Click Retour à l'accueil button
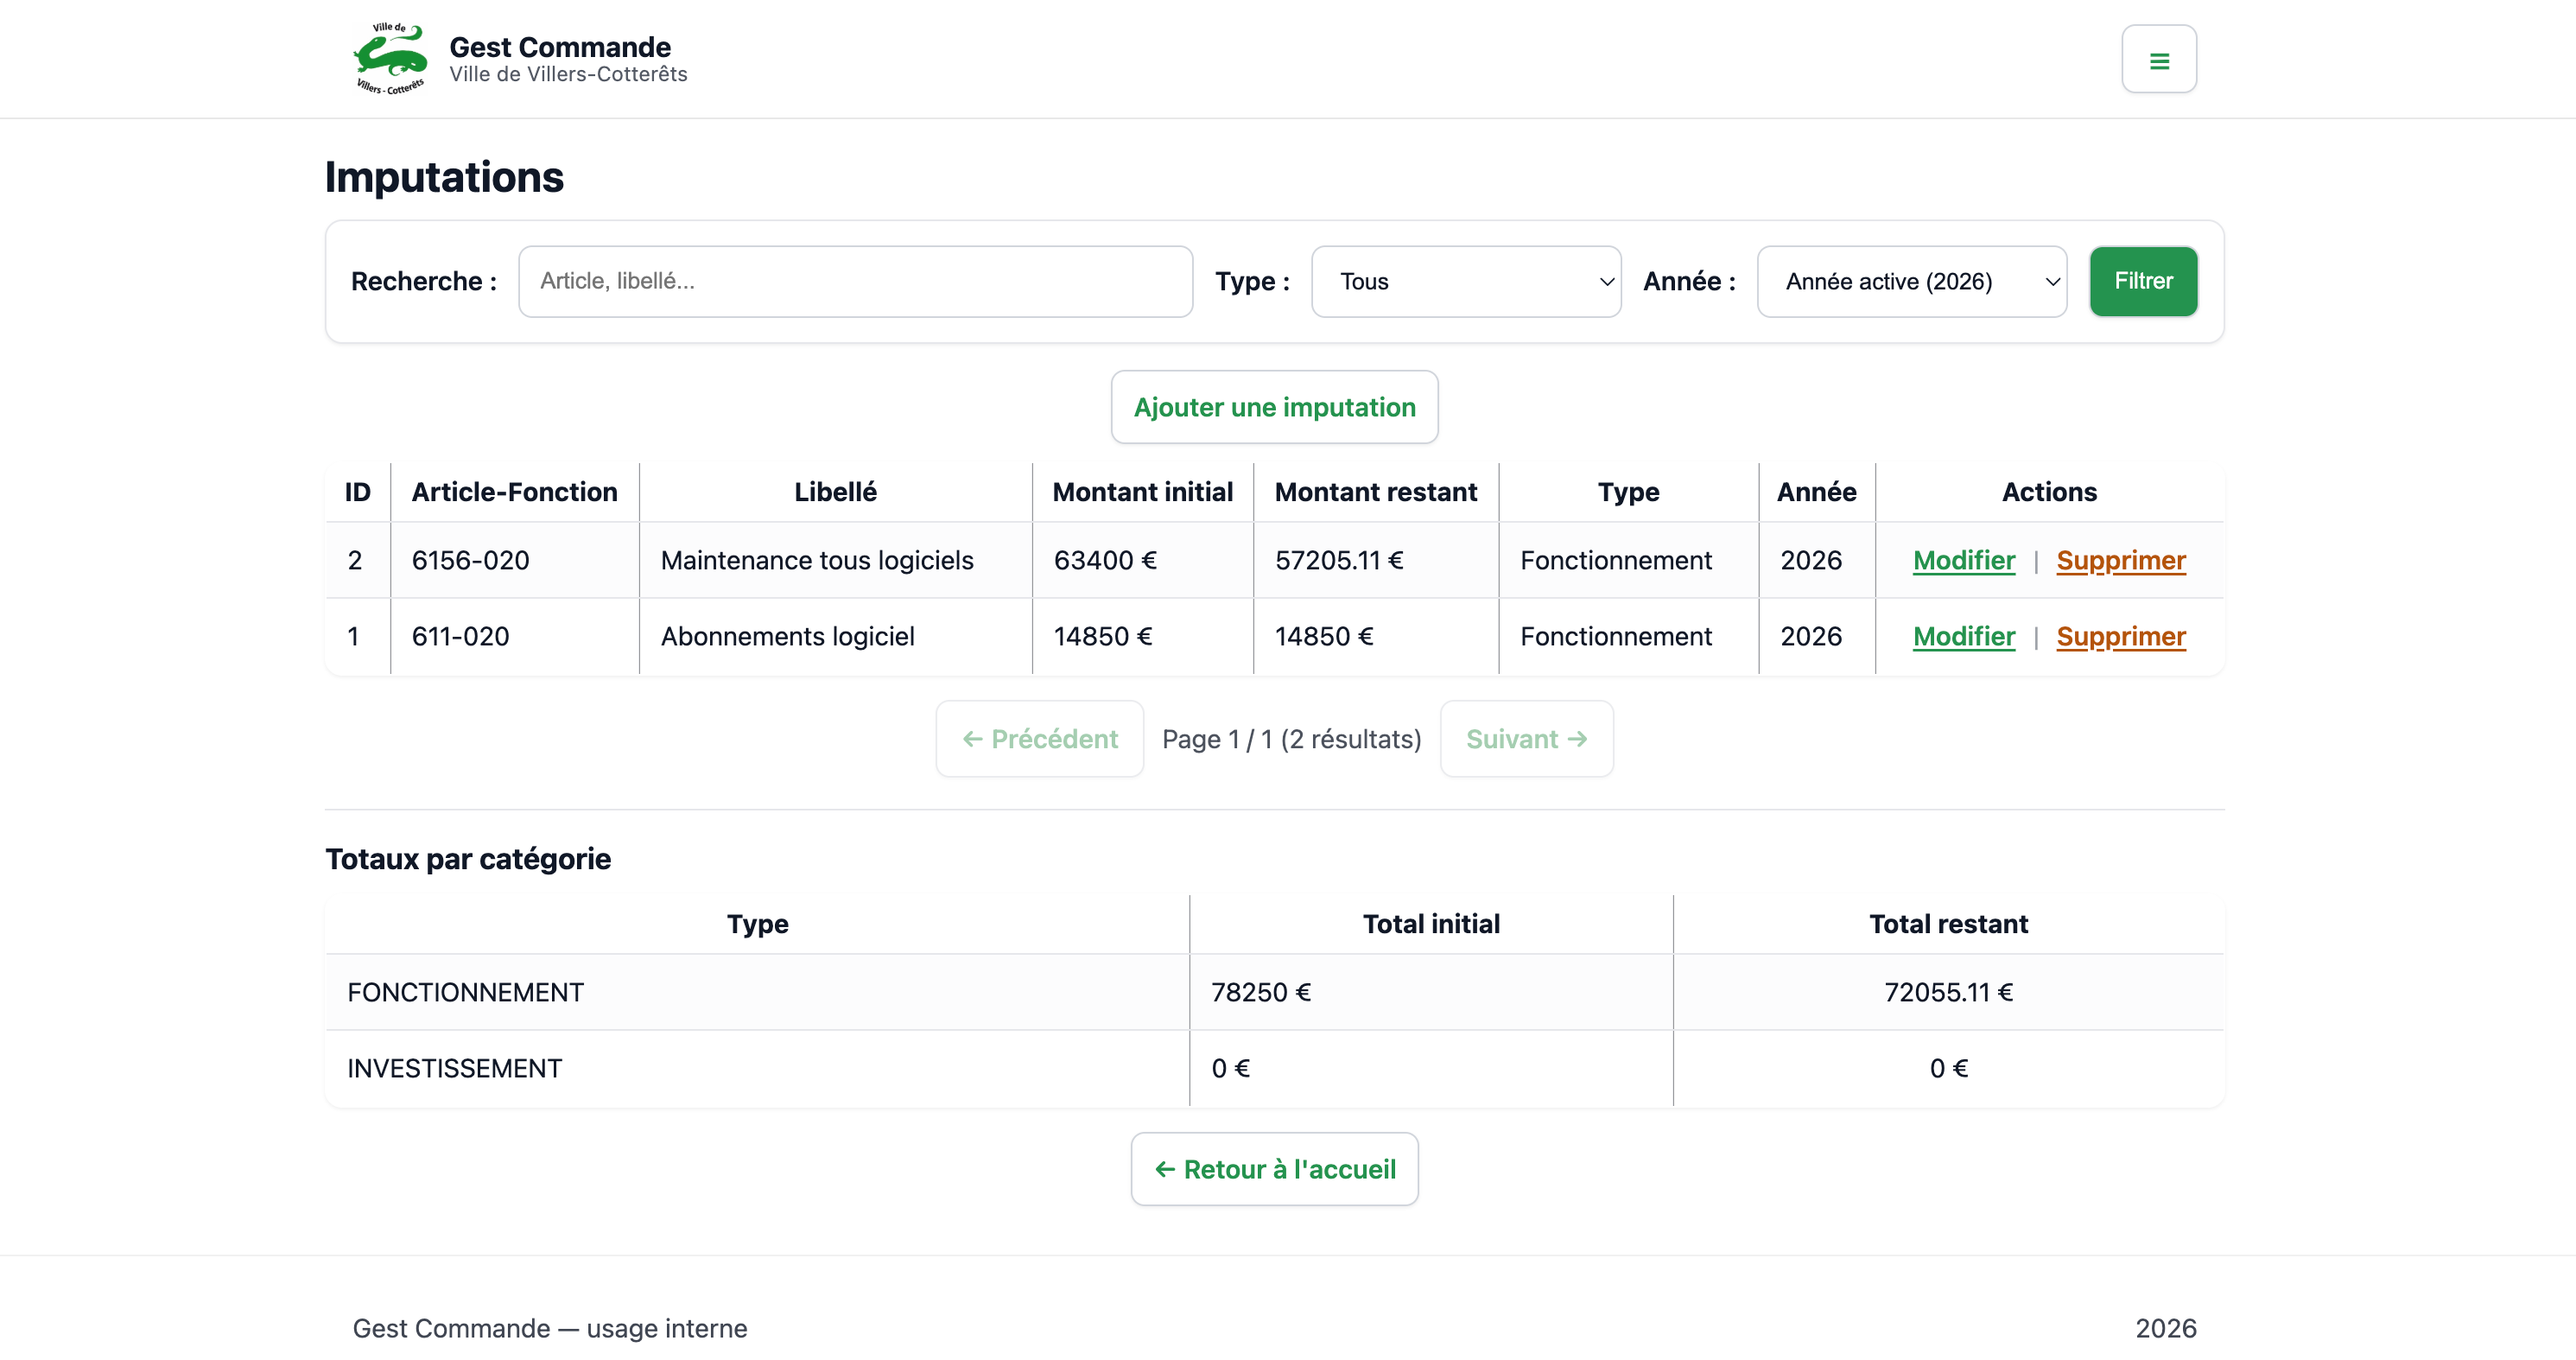The width and height of the screenshot is (2576, 1360). pos(1274,1169)
